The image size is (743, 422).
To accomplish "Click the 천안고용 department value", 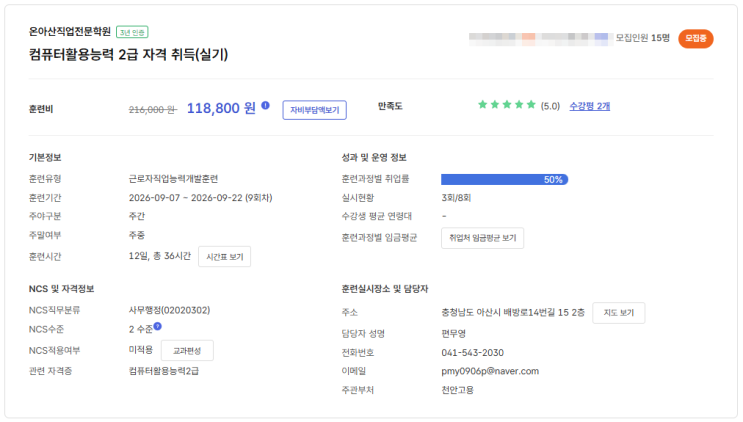I will tap(457, 390).
